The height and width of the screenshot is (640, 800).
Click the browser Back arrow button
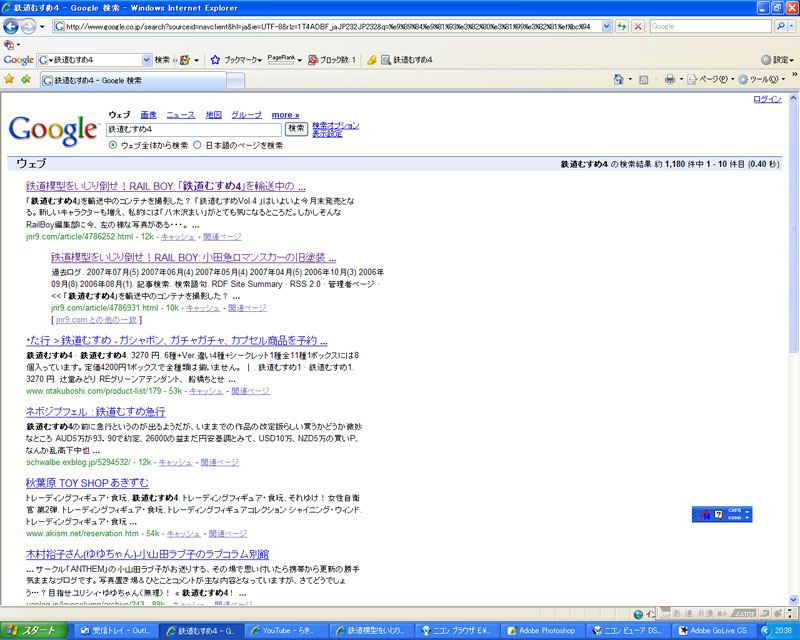point(12,27)
